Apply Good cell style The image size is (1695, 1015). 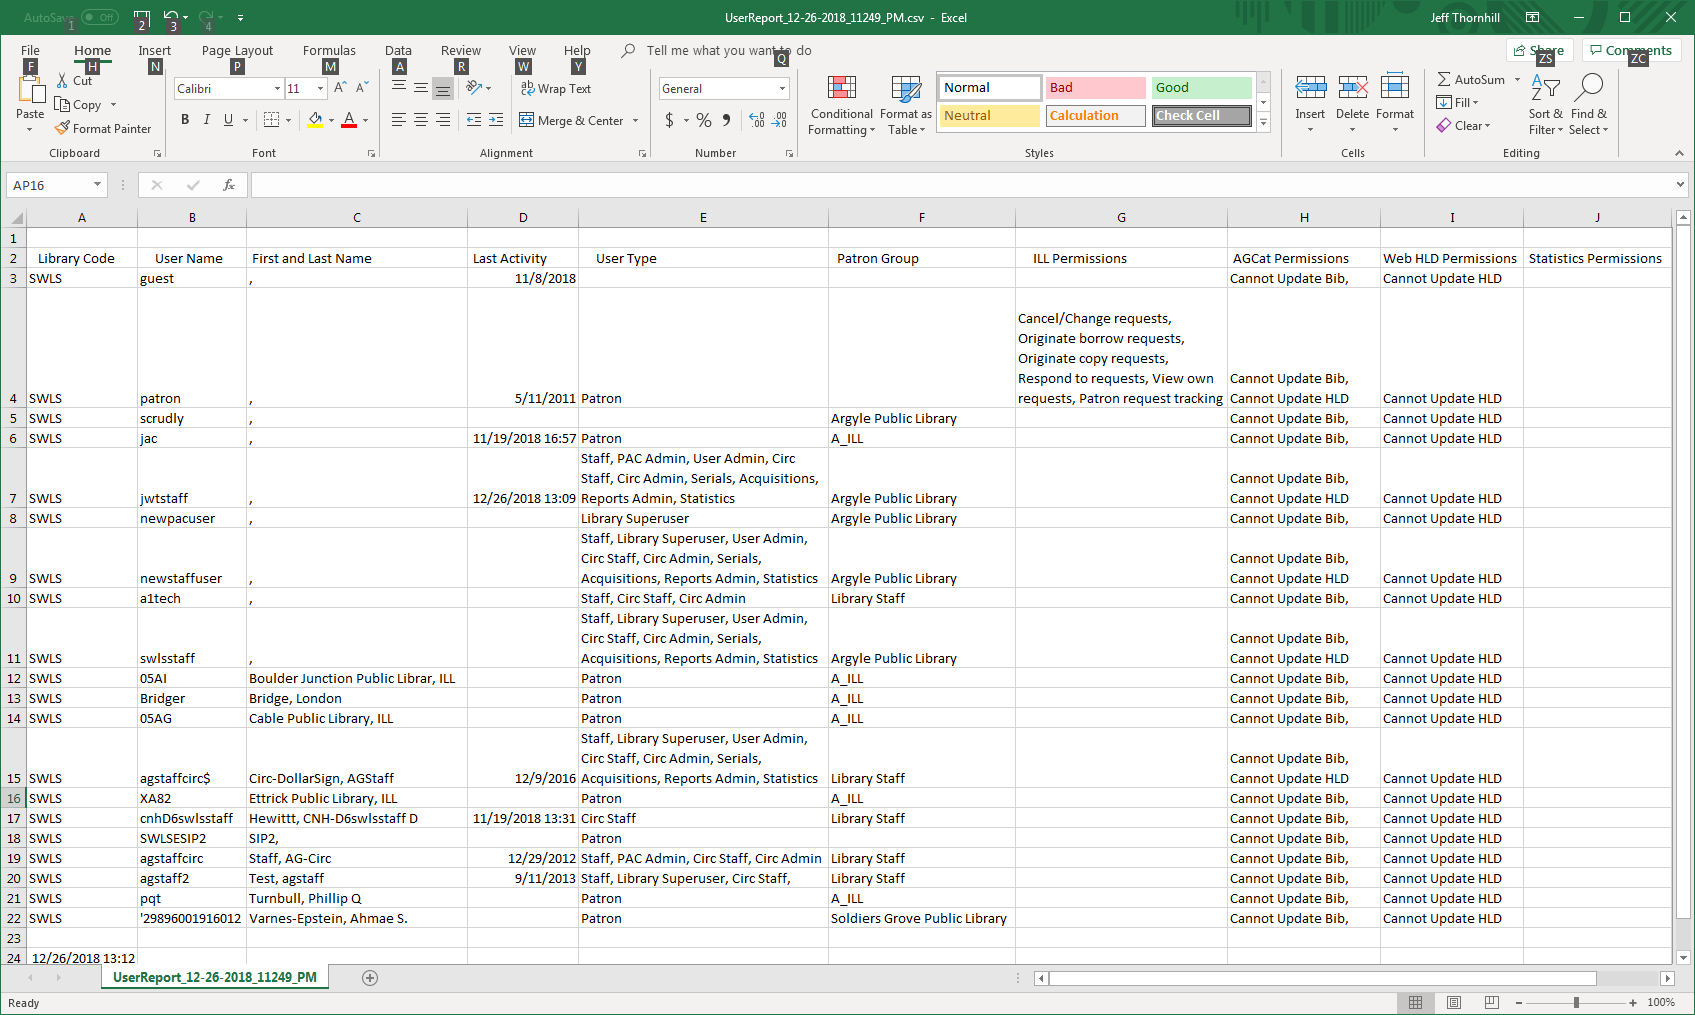coord(1202,88)
